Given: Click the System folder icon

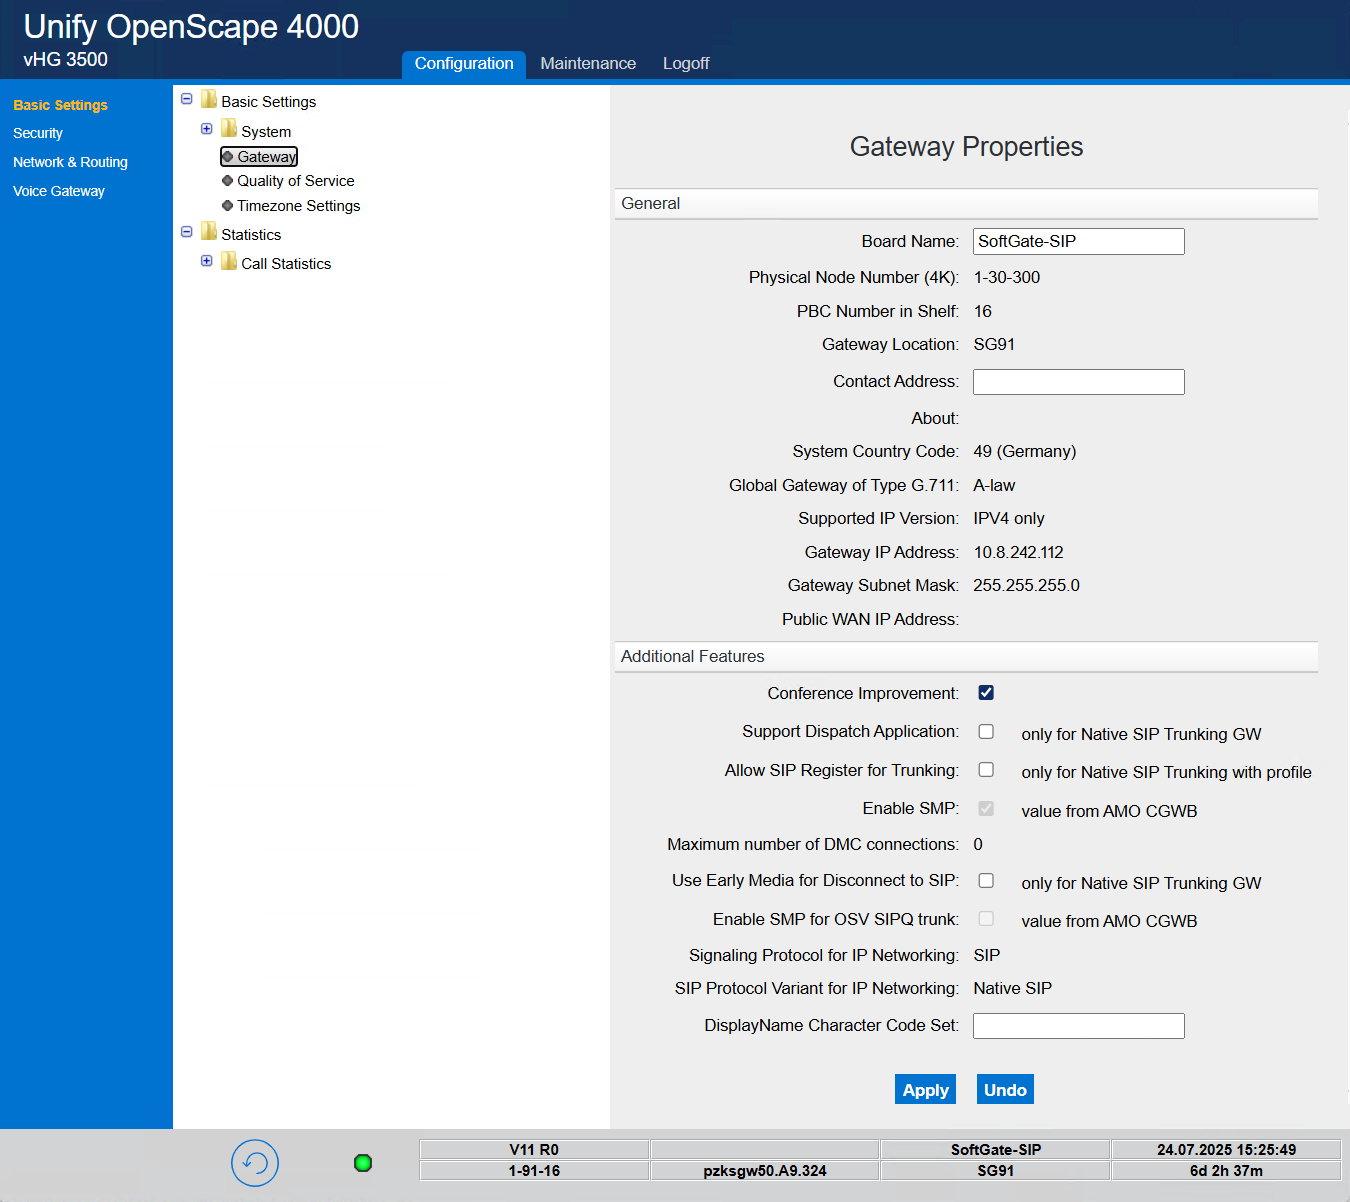Looking at the screenshot, I should (x=227, y=129).
